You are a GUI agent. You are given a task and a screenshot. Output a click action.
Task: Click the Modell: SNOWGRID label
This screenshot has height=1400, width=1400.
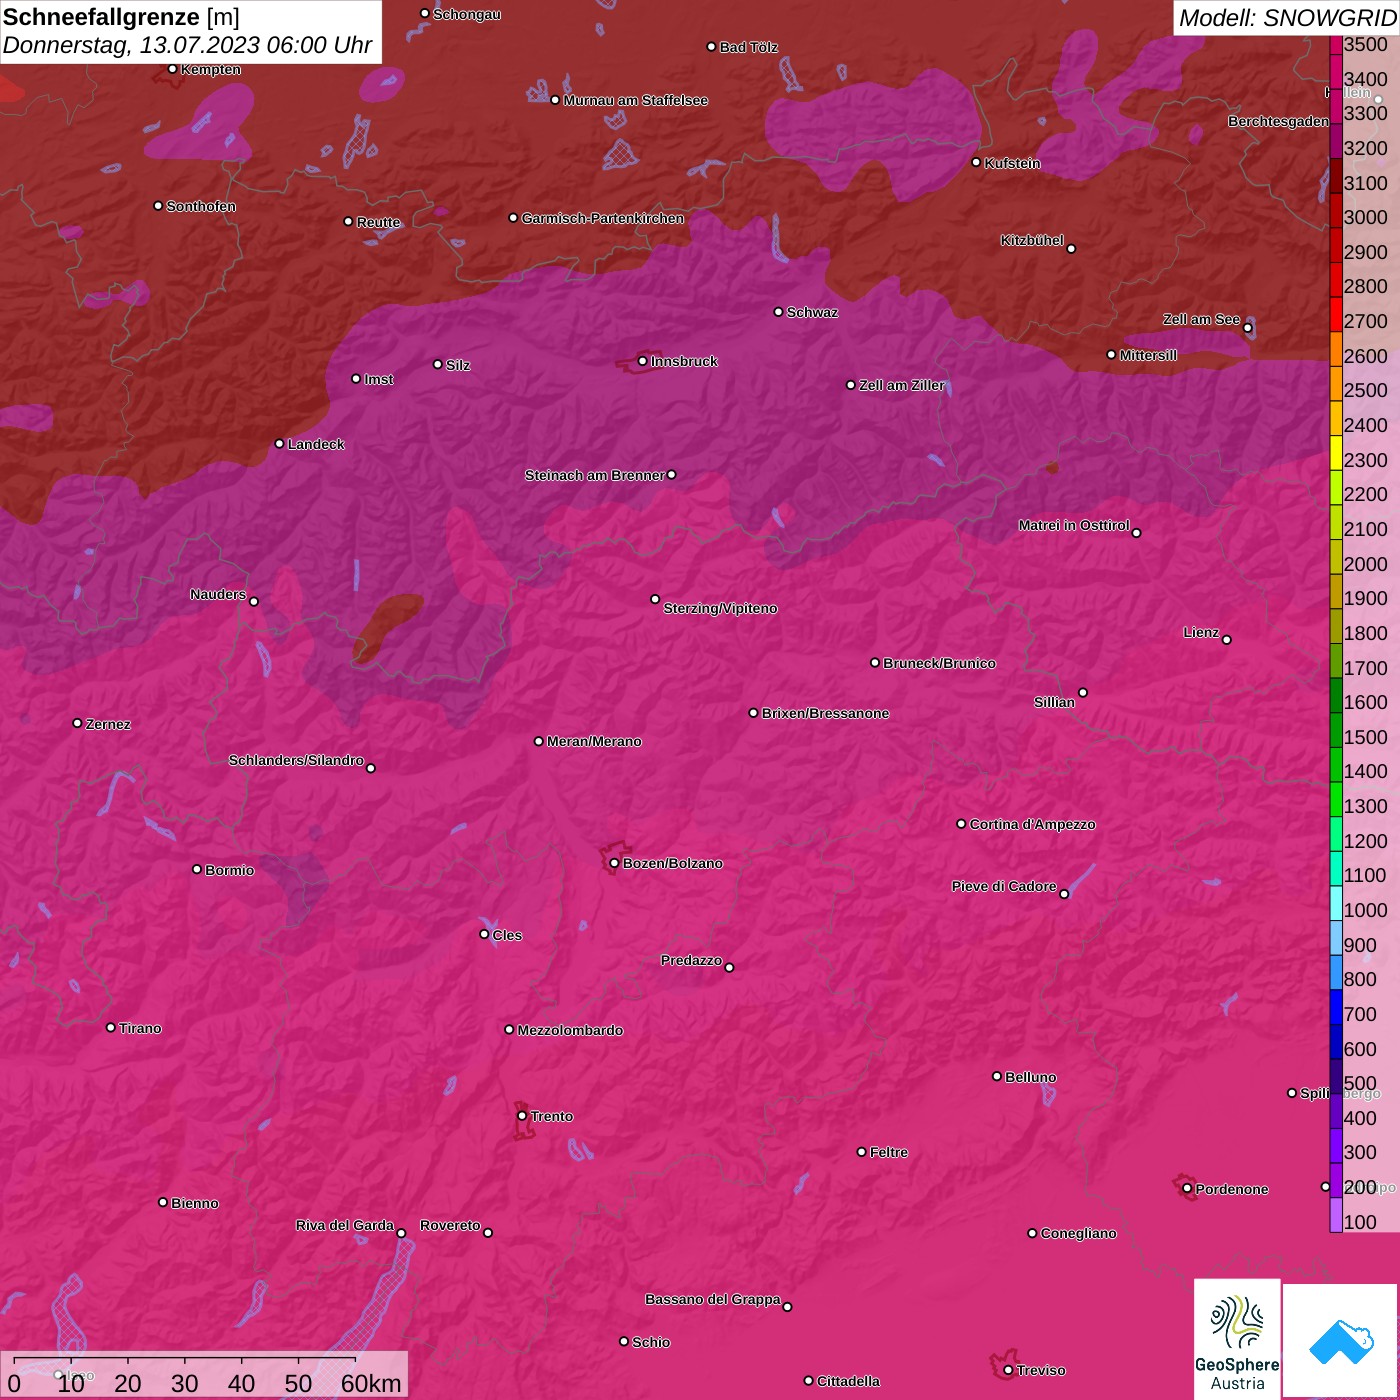click(x=1286, y=17)
